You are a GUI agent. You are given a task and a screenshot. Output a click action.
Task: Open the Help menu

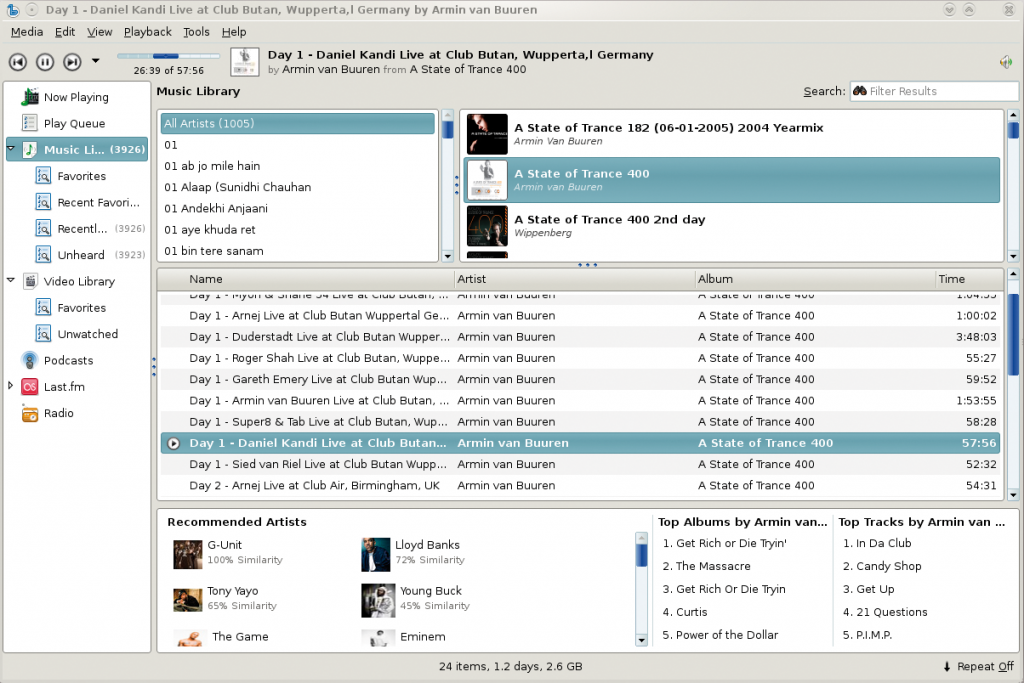234,32
